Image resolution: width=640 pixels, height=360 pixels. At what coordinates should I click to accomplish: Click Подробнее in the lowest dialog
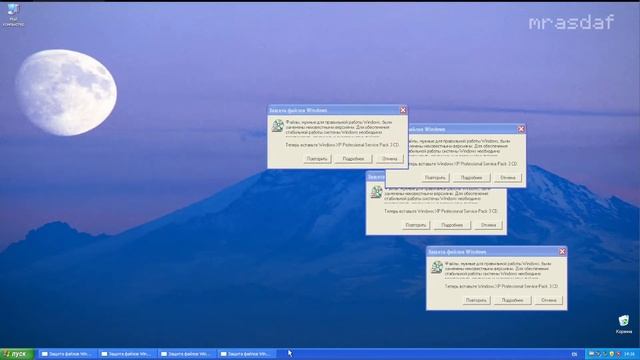click(x=513, y=300)
